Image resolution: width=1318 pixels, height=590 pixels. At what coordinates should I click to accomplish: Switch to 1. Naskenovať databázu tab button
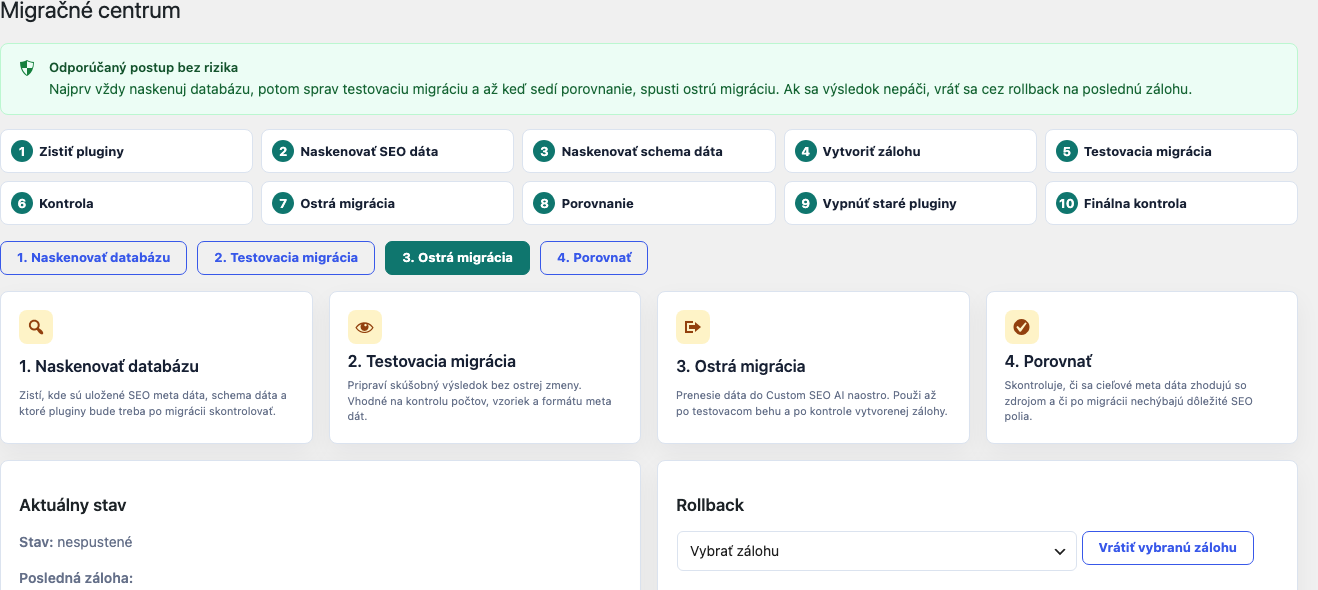click(94, 257)
